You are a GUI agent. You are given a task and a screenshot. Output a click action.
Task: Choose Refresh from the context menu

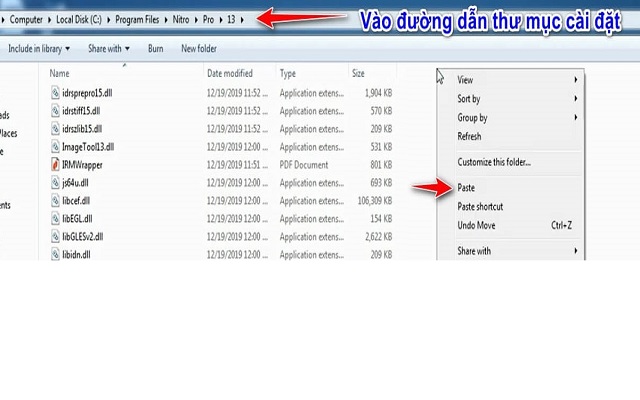[516, 136]
